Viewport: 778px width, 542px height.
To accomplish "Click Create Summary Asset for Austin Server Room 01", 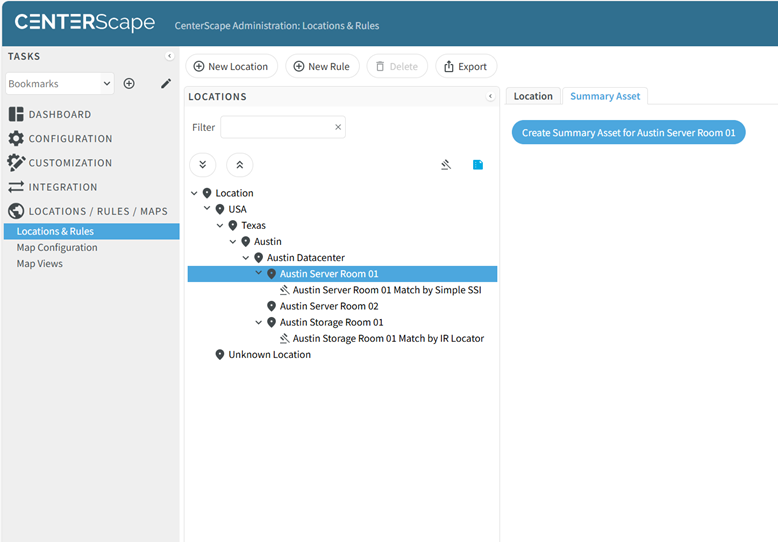I will (628, 133).
